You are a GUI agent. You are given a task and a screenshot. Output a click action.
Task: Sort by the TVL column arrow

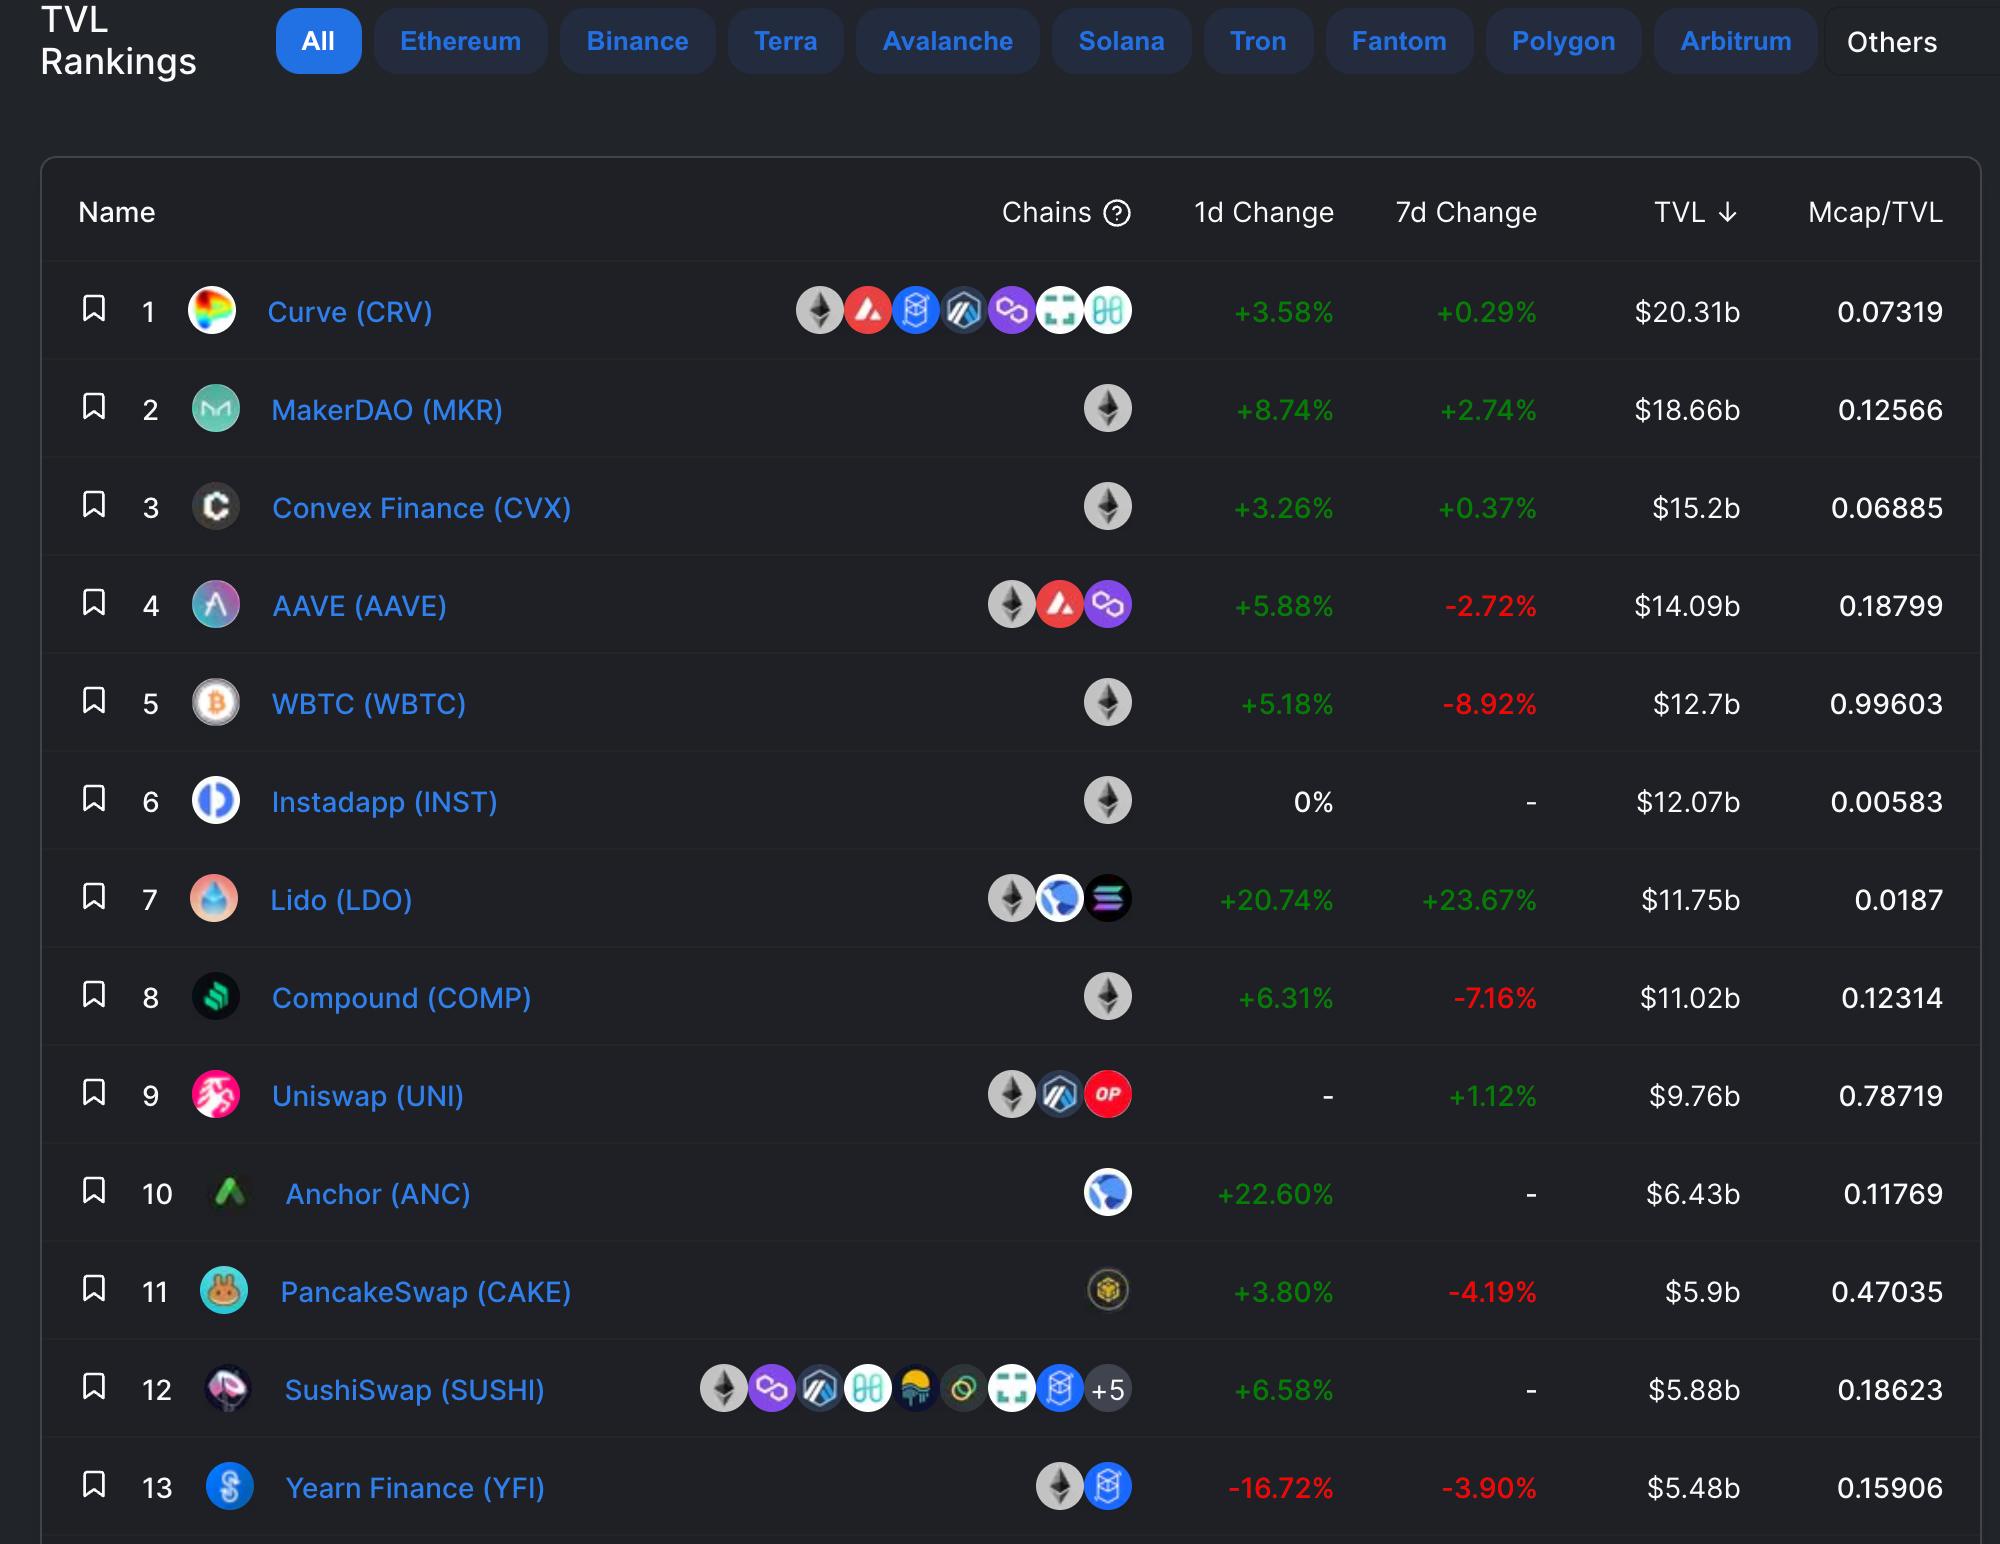tap(1727, 213)
